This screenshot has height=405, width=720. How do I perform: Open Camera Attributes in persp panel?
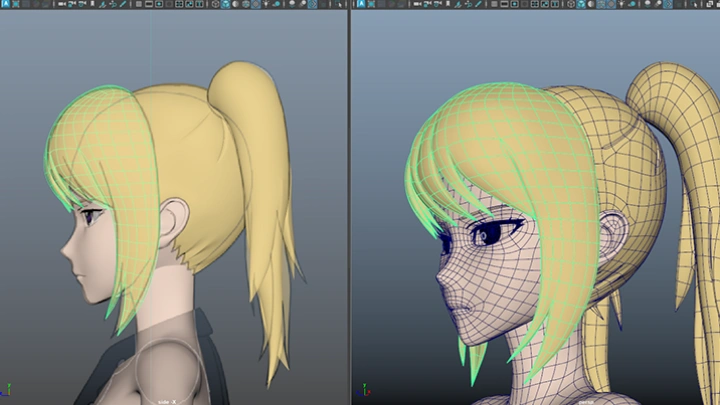[x=438, y=4]
